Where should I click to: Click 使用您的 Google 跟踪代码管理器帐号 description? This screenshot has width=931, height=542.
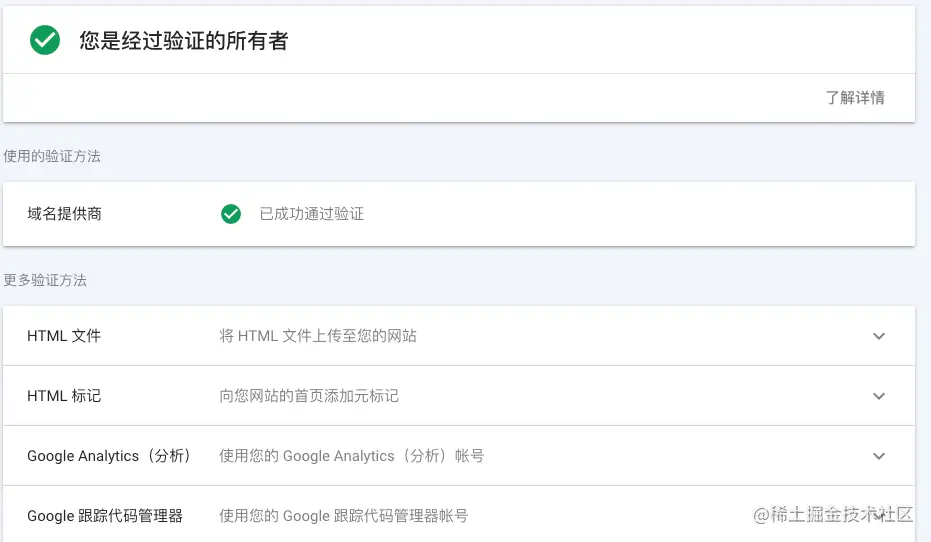point(344,516)
